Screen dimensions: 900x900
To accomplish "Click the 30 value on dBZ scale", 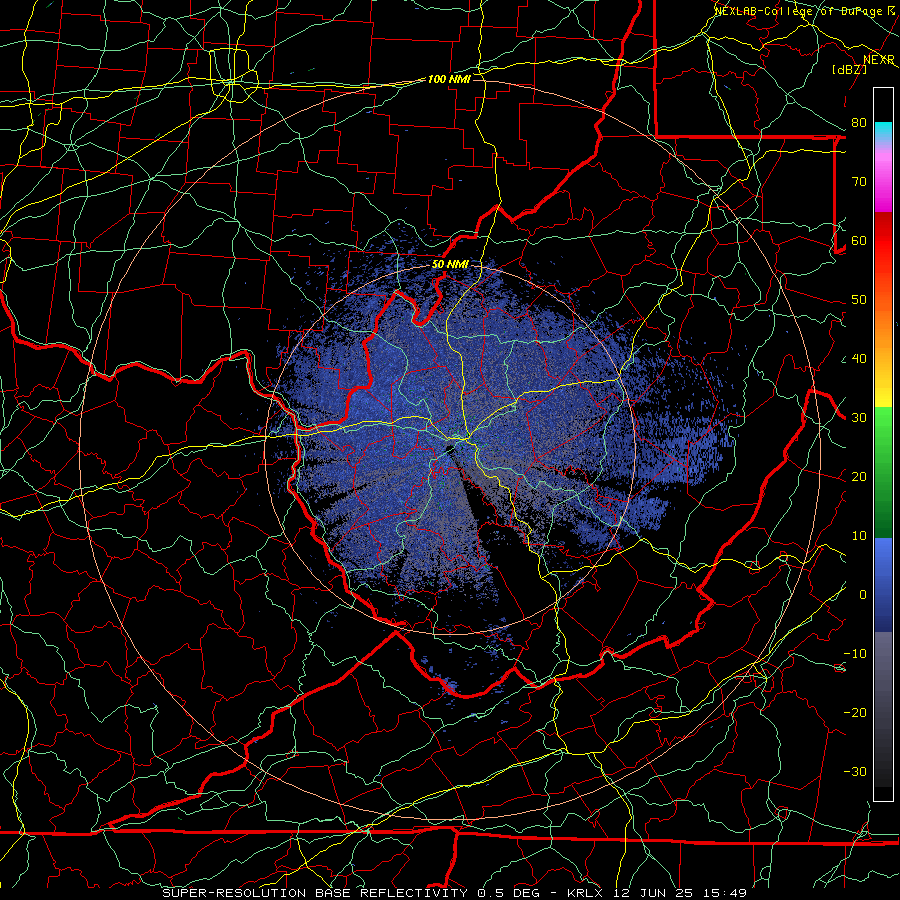I will tap(859, 417).
